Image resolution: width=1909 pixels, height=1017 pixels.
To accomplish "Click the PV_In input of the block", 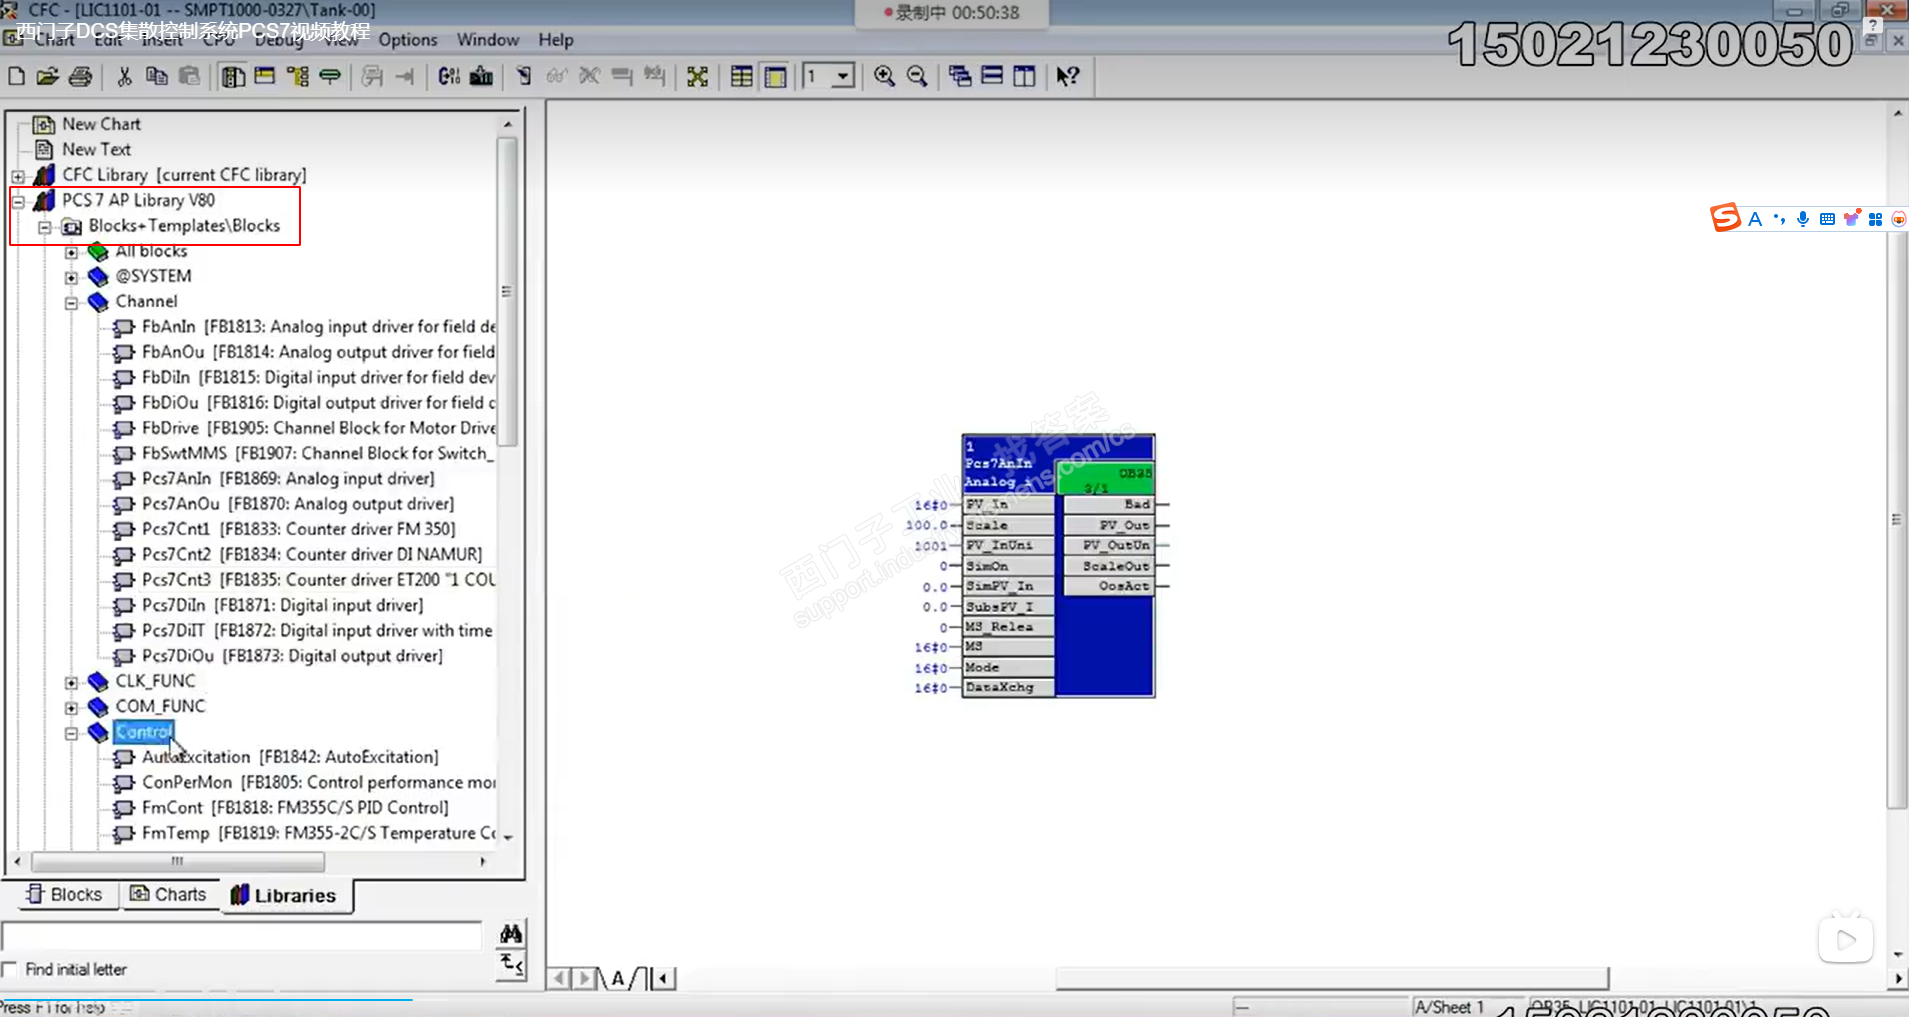I will point(1008,504).
